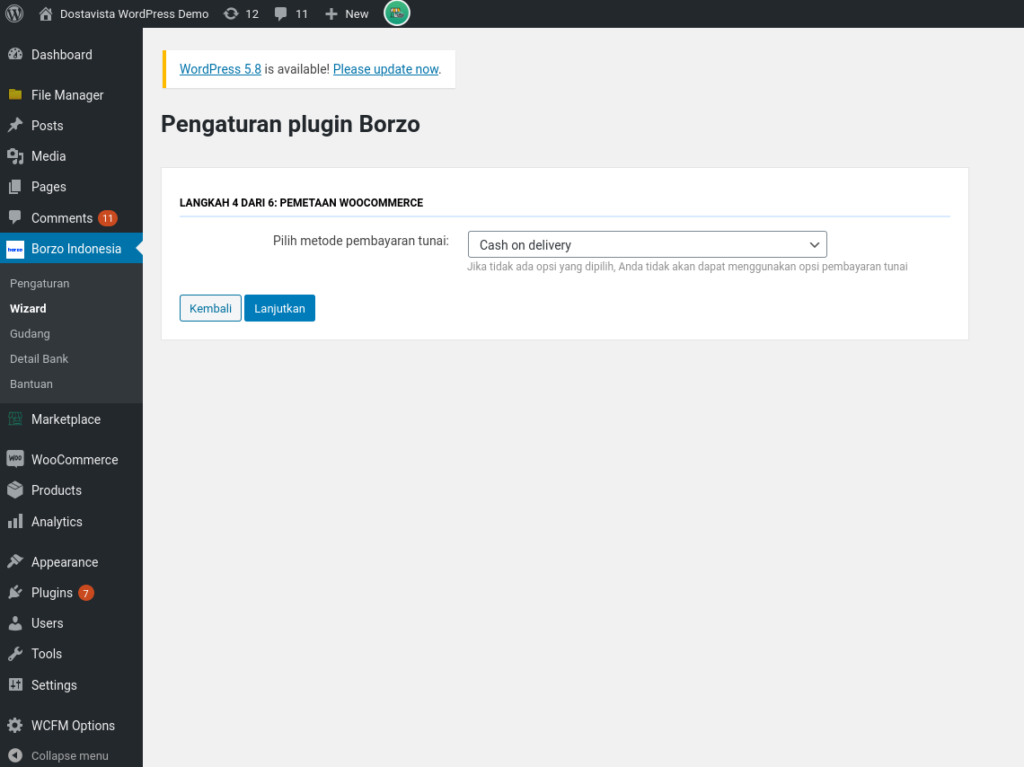
Task: Click the updates refresh icon
Action: (x=231, y=14)
